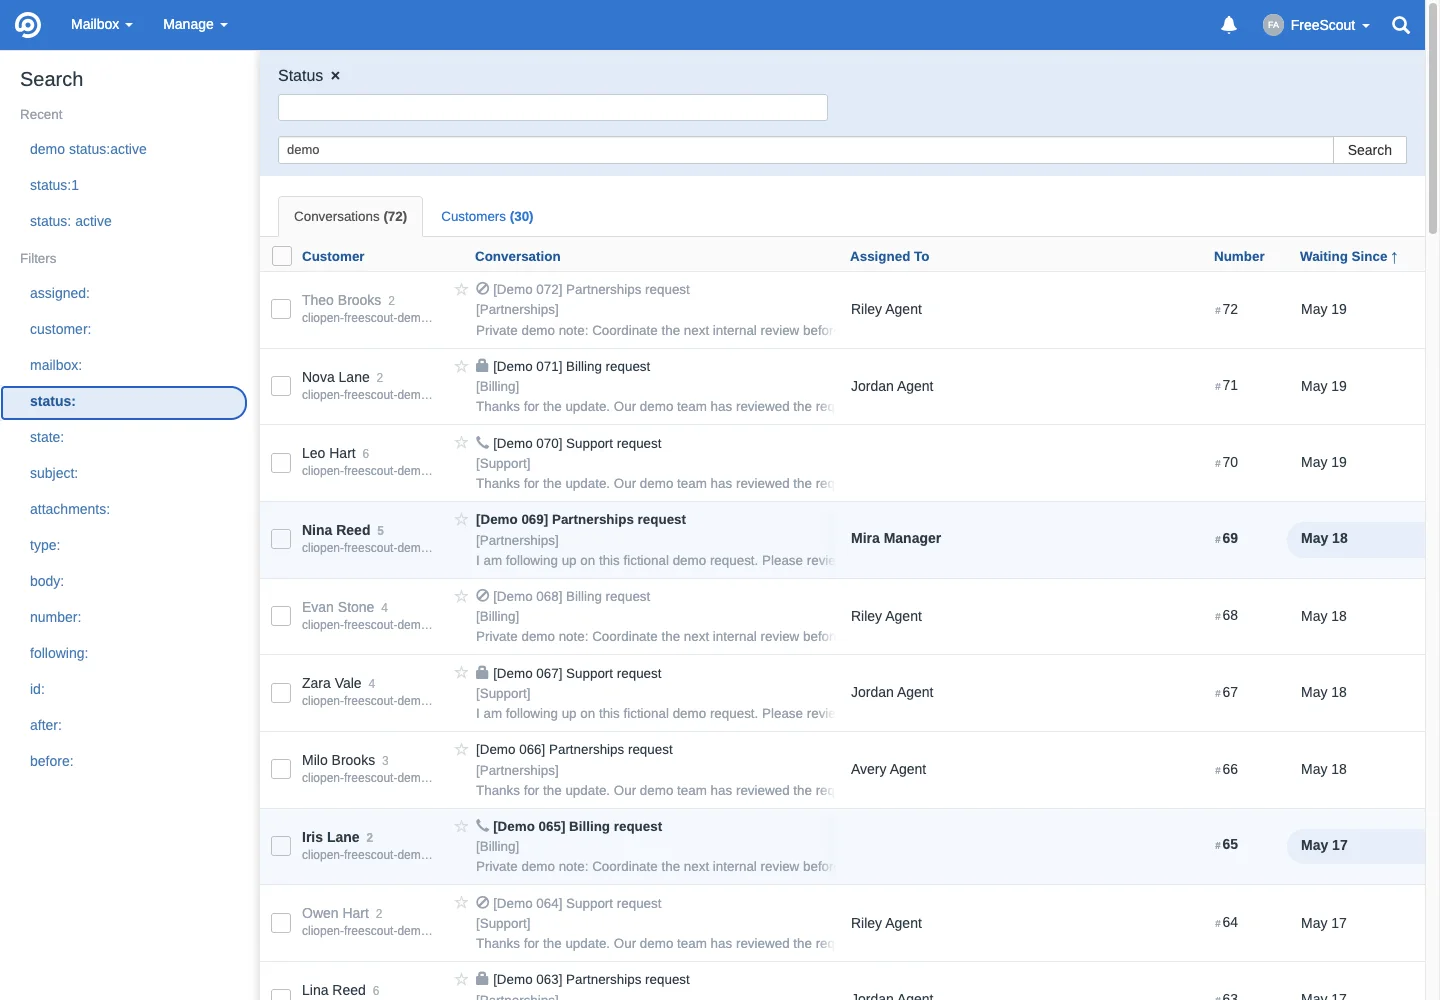Click the phone icon on Demo 065
This screenshot has width=1440, height=1000.
[x=482, y=825]
